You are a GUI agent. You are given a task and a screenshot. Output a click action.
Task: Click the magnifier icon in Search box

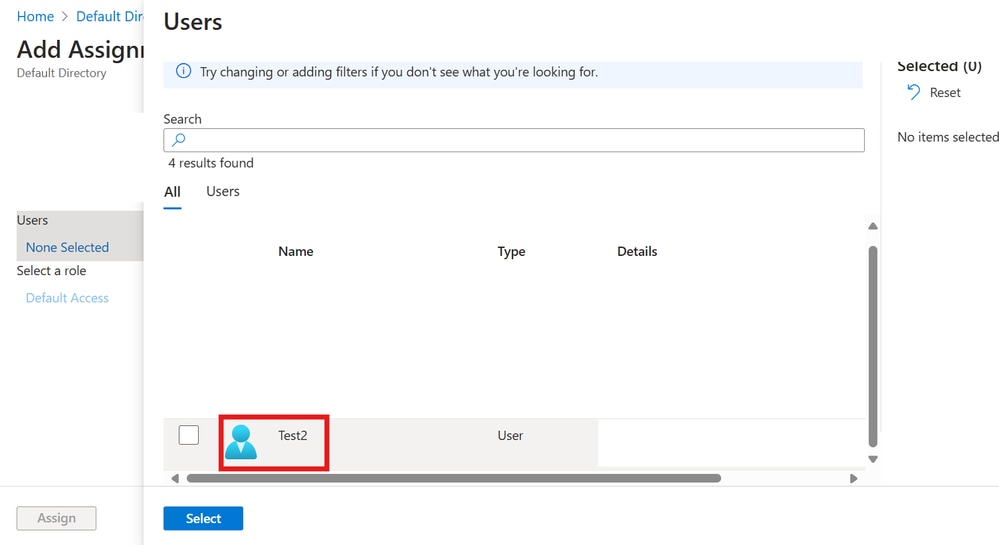click(x=178, y=140)
